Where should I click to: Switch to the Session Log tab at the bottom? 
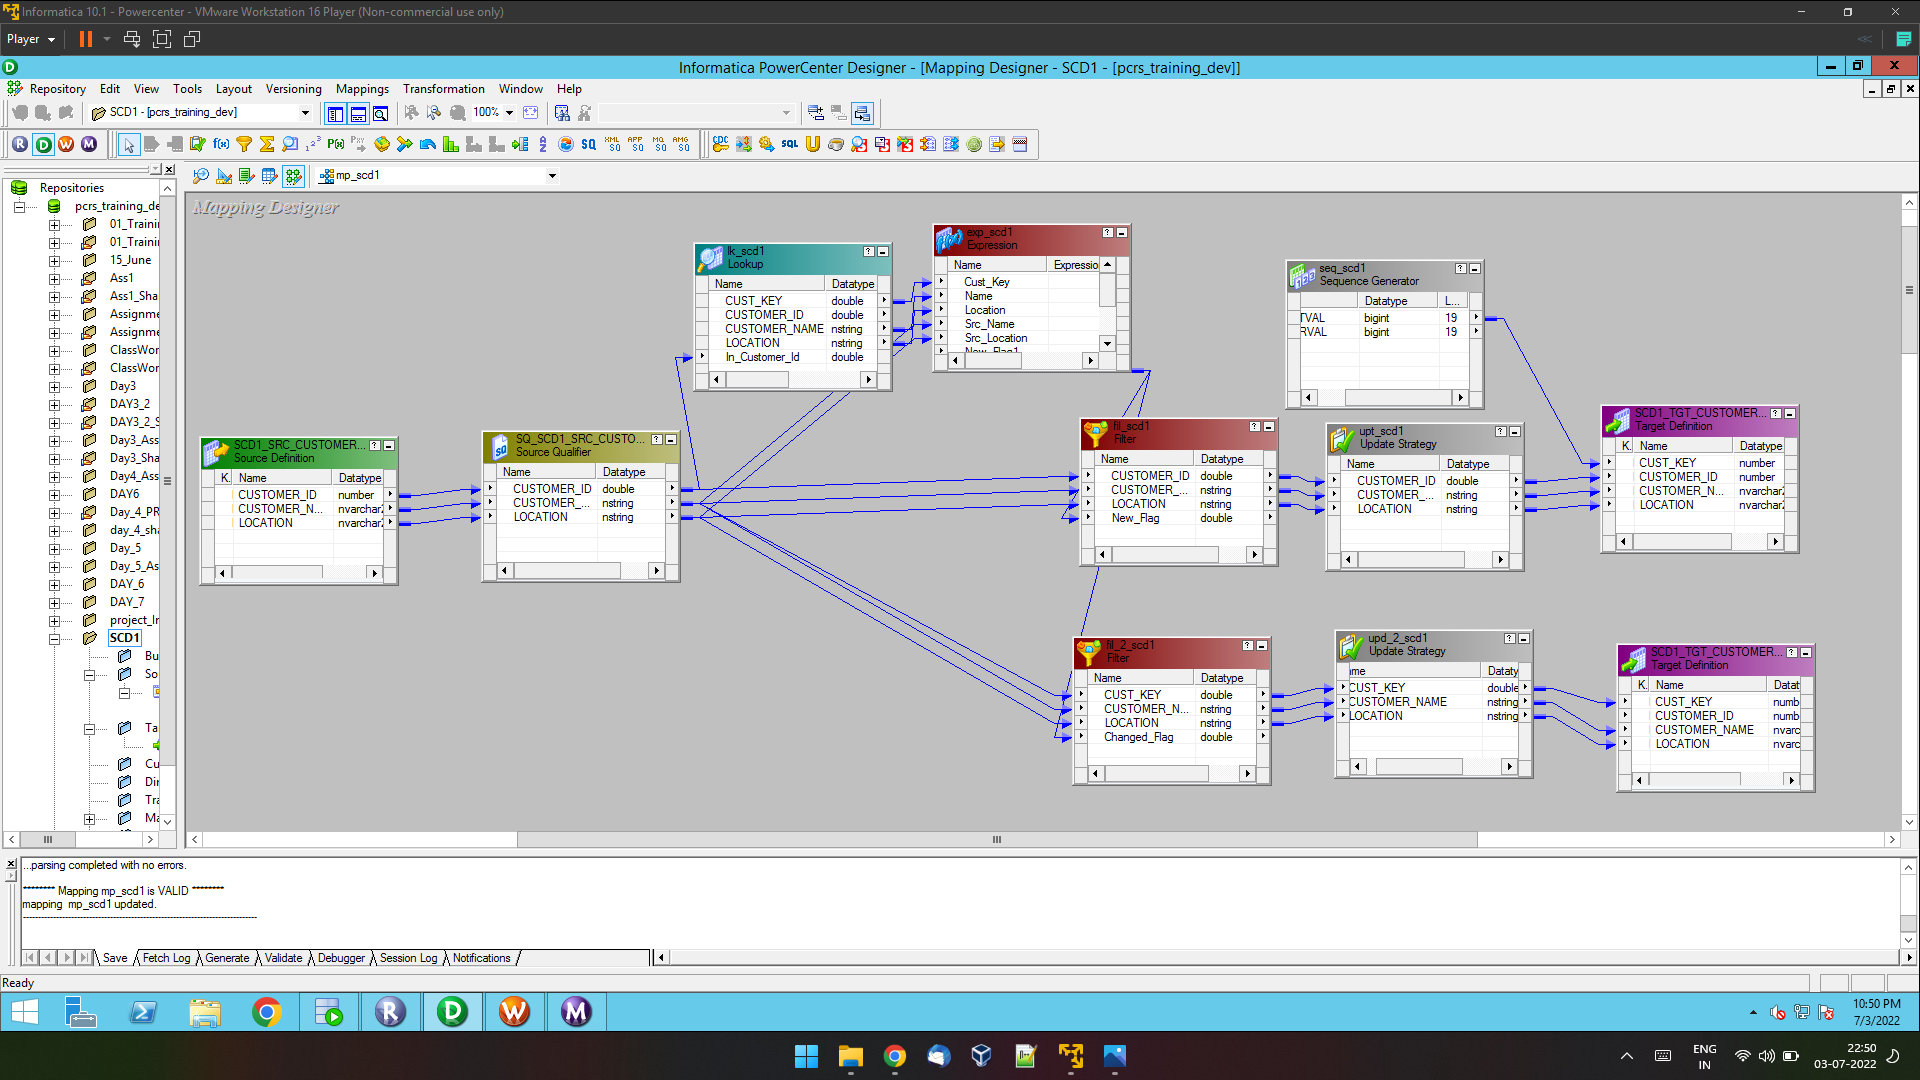(407, 957)
